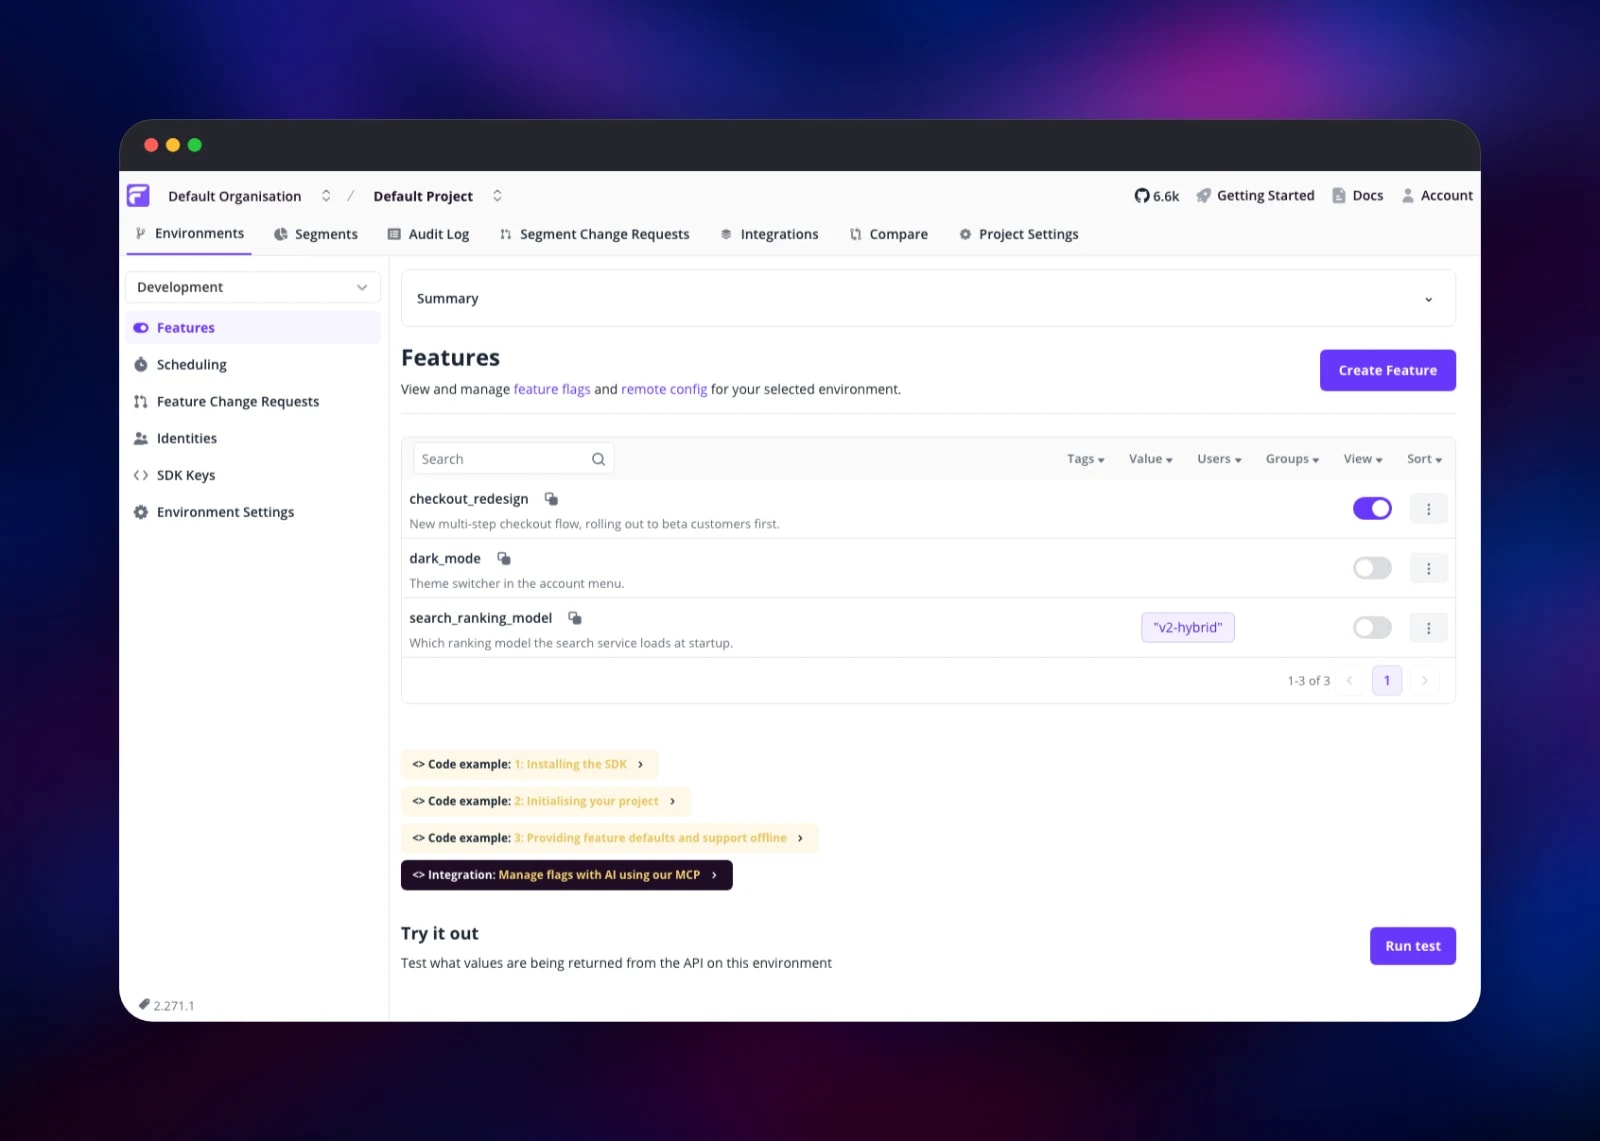Click the Project Settings gear icon

point(965,234)
